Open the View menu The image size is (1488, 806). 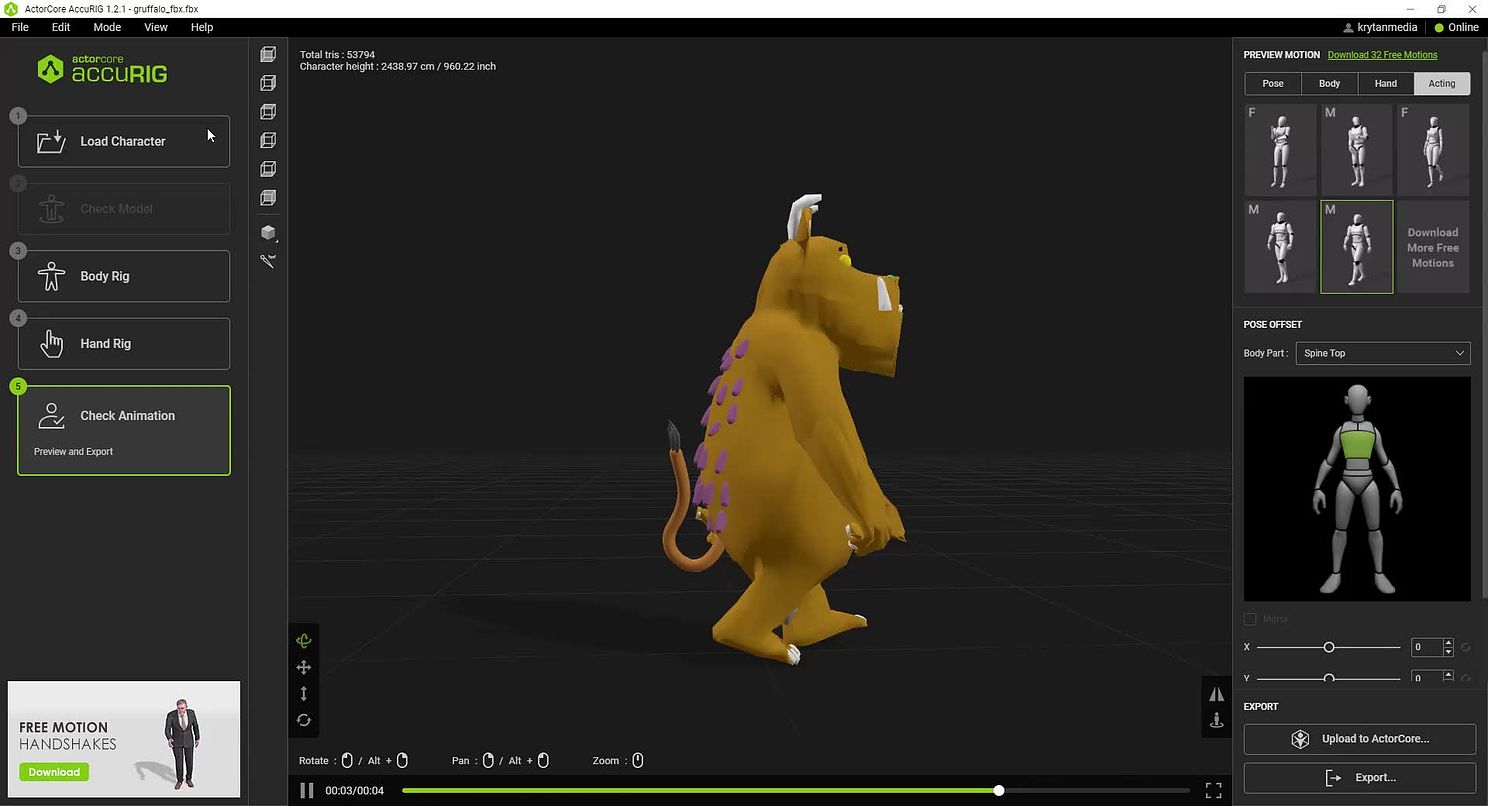tap(156, 27)
